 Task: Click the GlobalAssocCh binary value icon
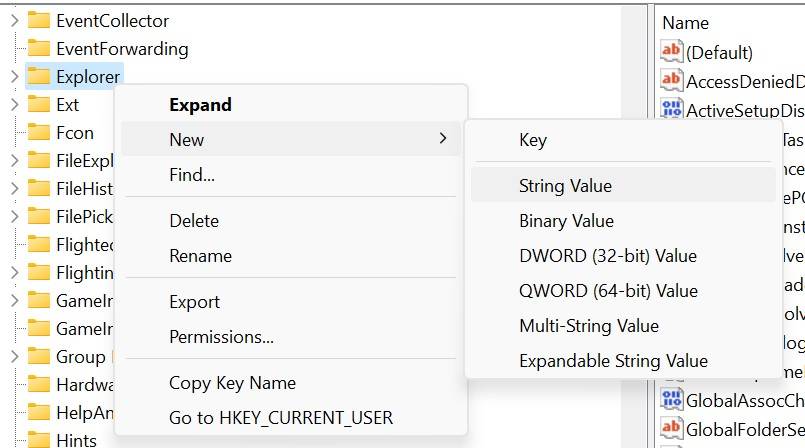672,400
